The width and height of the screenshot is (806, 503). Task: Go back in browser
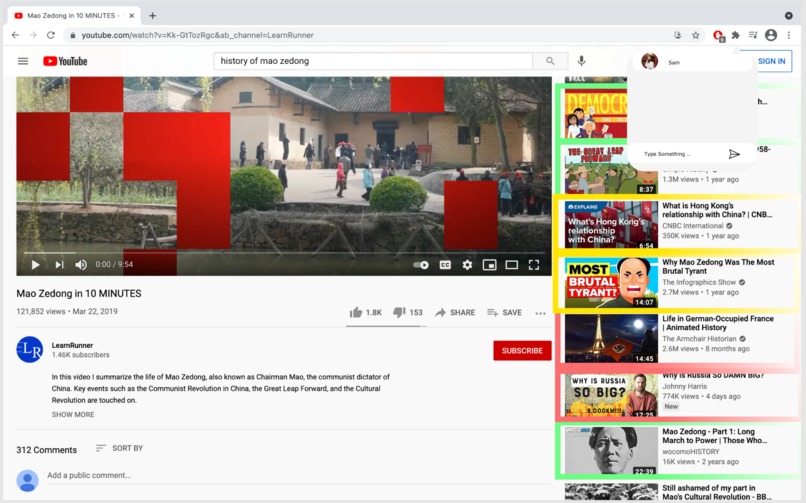pos(15,35)
